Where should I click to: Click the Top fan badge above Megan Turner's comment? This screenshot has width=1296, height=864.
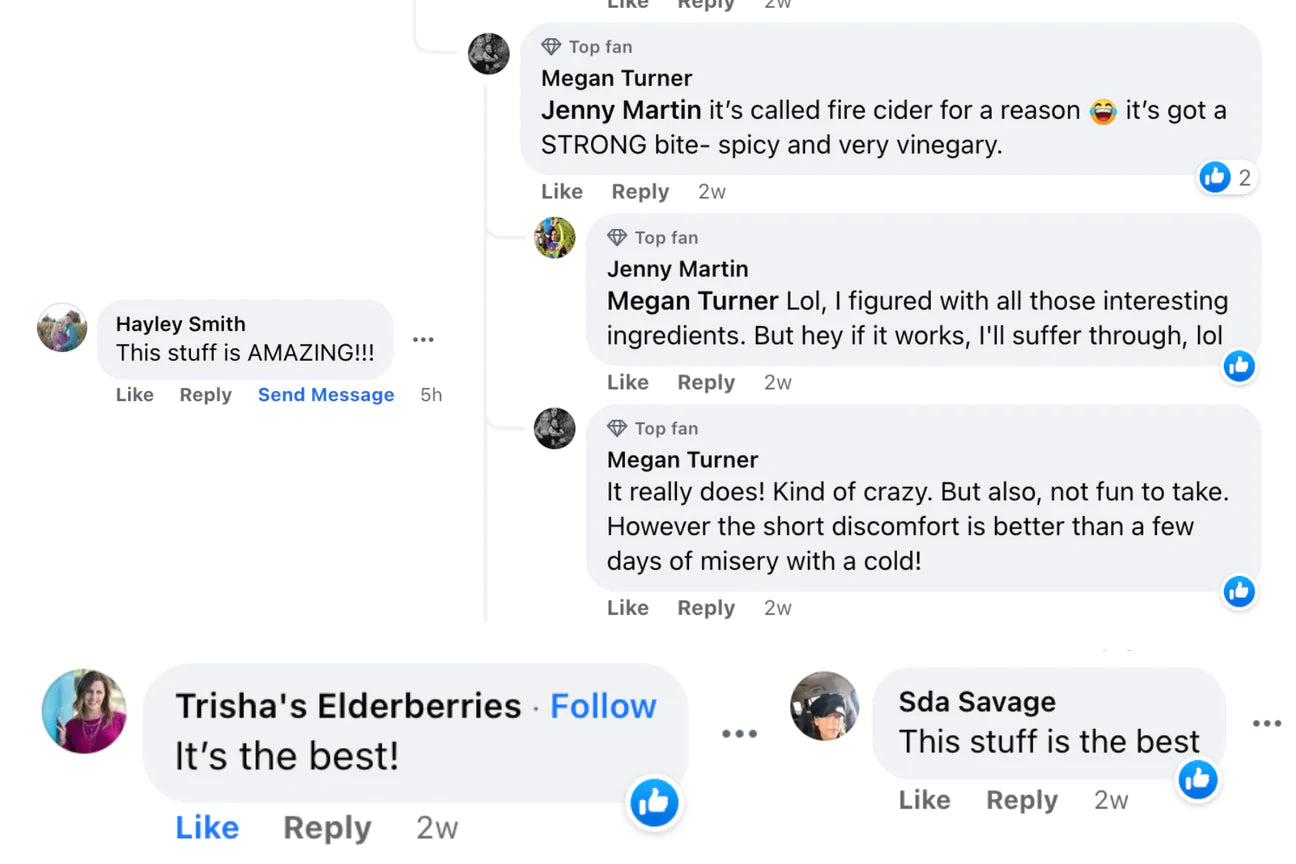point(585,46)
